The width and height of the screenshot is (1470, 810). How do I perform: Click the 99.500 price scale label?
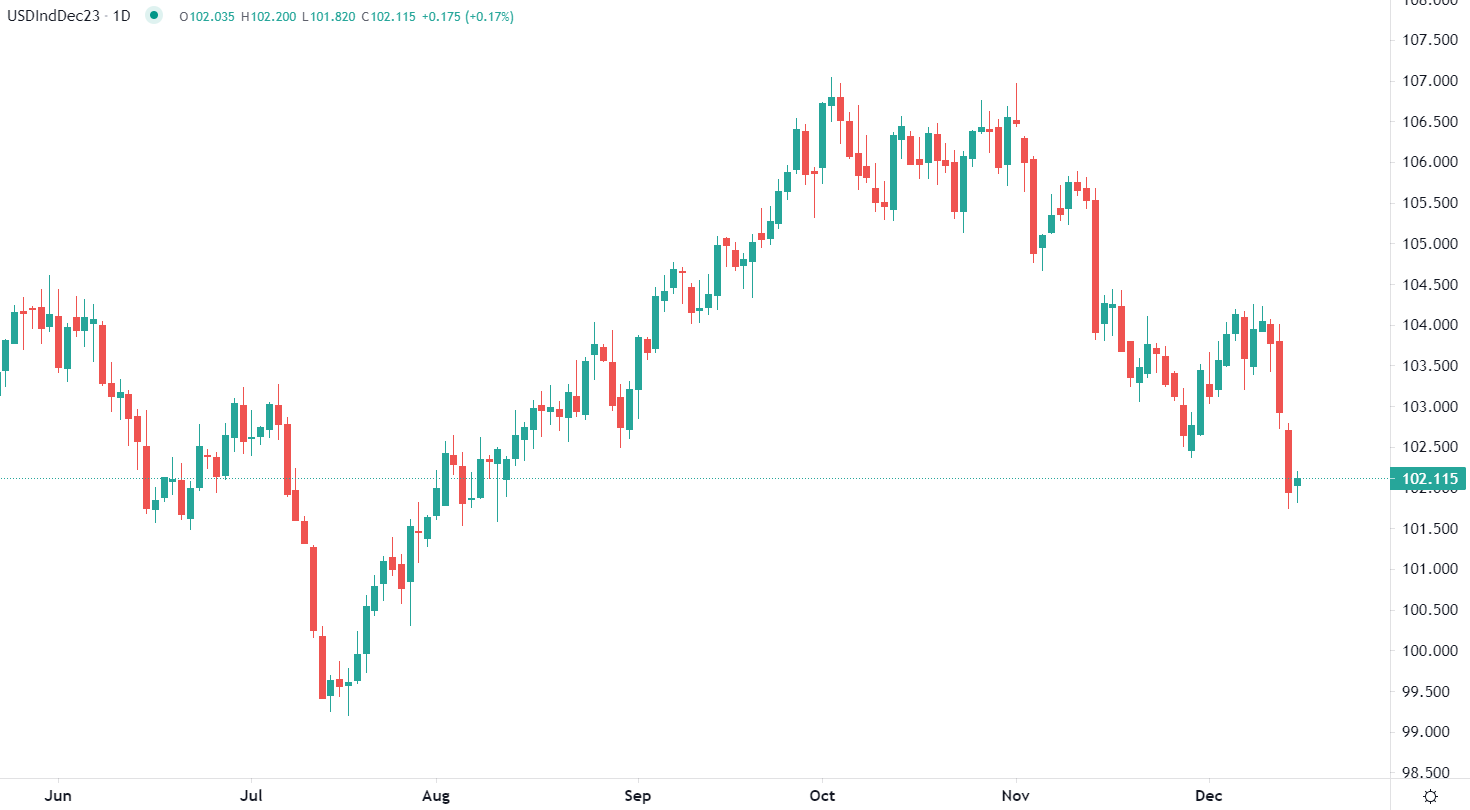[1430, 692]
